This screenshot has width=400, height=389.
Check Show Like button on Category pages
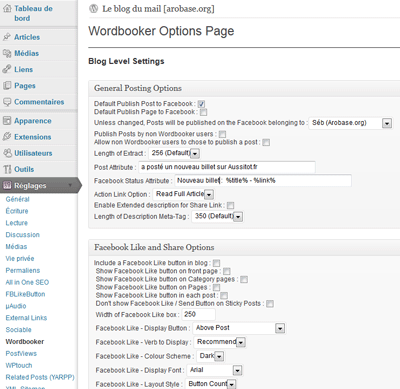tap(244, 279)
